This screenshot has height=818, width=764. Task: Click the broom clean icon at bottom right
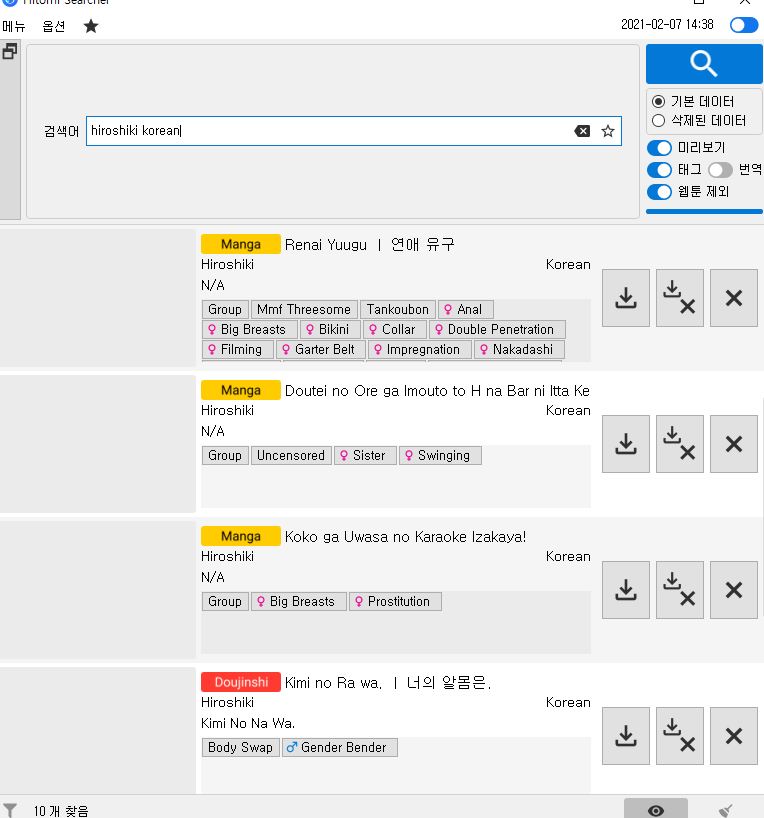click(x=726, y=810)
